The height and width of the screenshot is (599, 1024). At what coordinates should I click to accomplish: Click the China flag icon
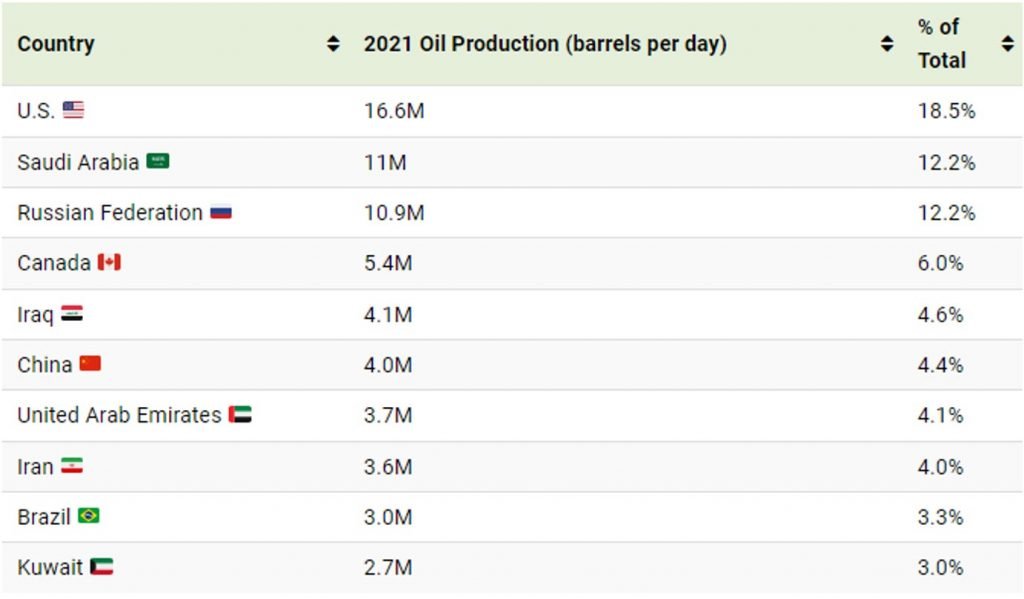pos(90,364)
